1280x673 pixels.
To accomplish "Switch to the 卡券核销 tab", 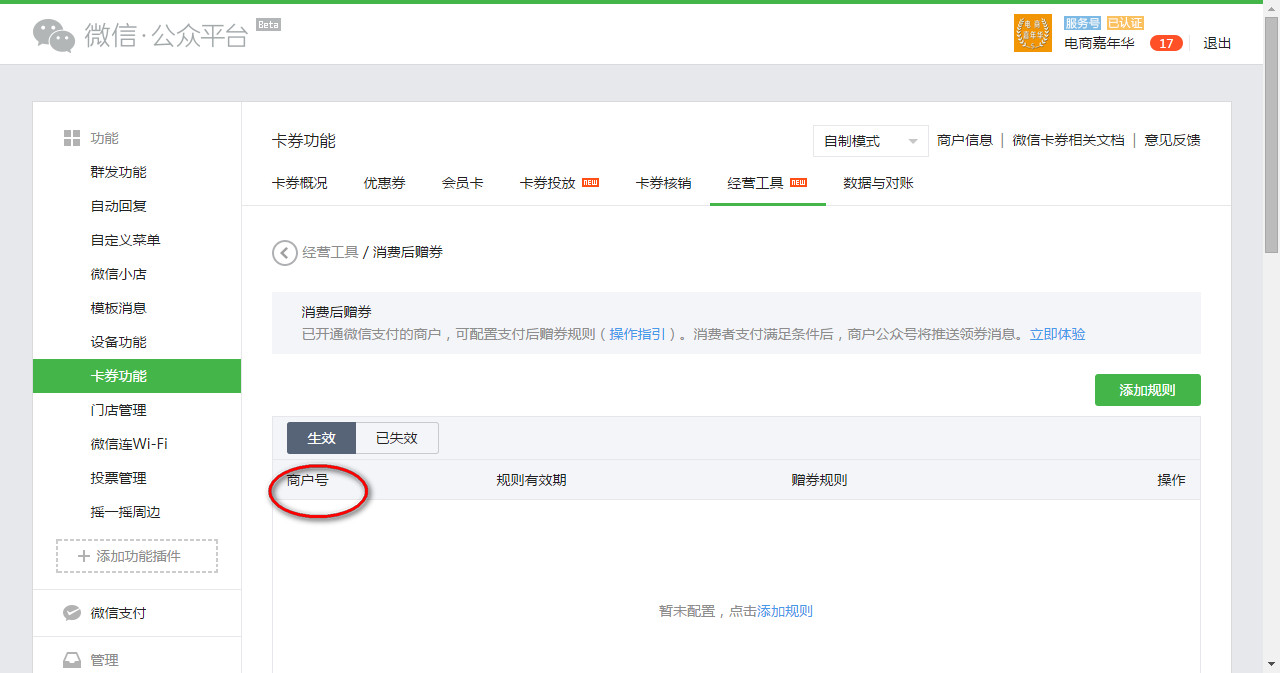I will [663, 183].
